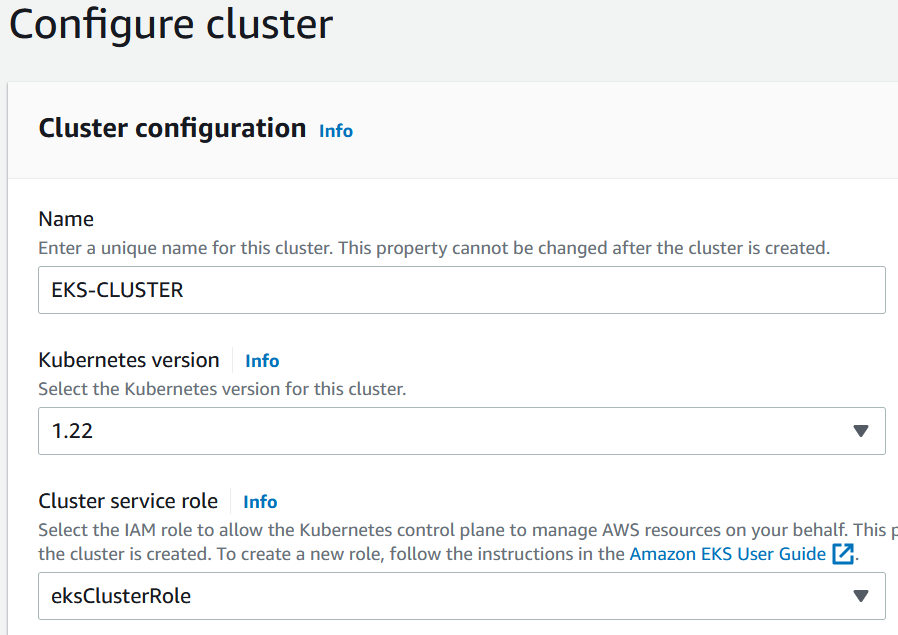This screenshot has height=635, width=898.
Task: Click the Cluster configuration section title
Action: 172,128
